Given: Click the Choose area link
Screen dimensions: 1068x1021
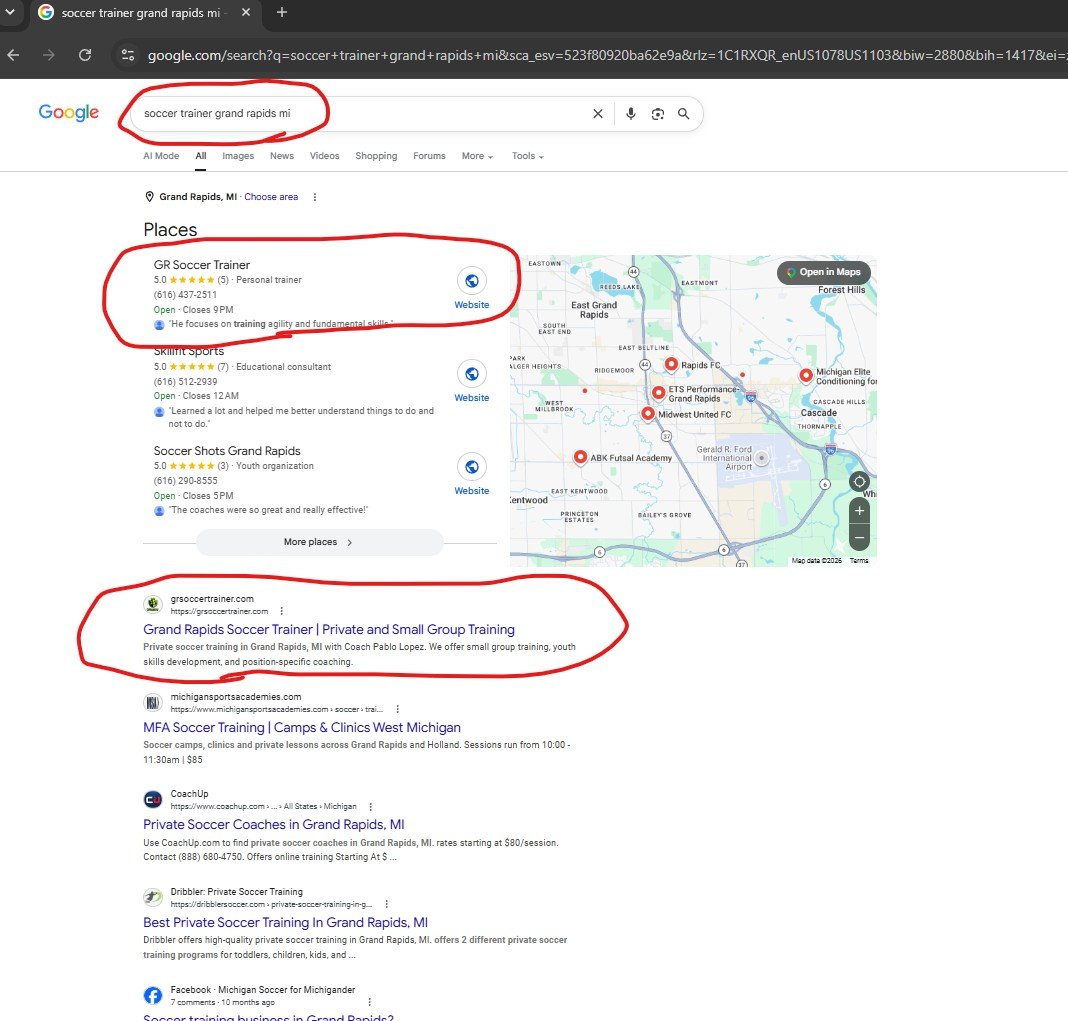Looking at the screenshot, I should [x=271, y=197].
